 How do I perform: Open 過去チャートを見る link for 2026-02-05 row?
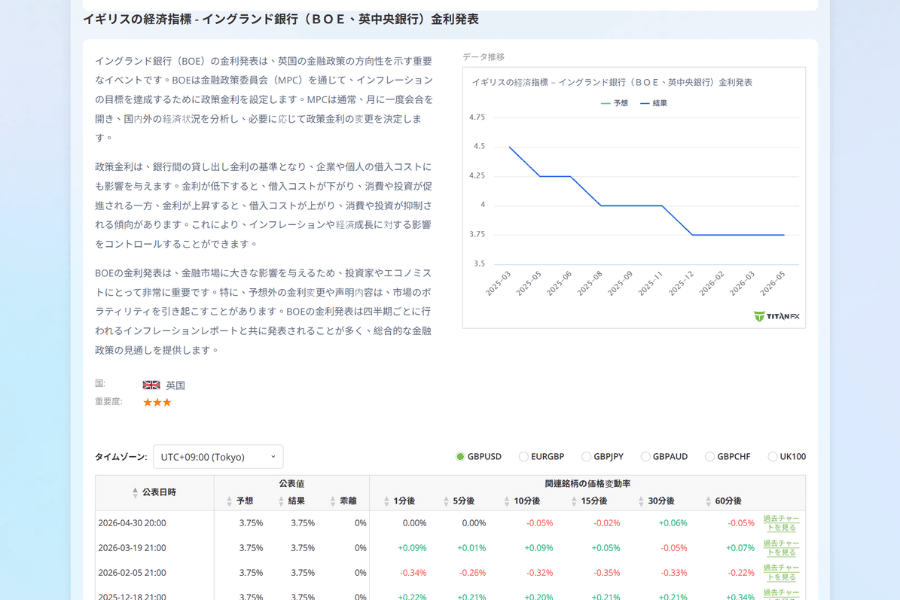point(781,572)
